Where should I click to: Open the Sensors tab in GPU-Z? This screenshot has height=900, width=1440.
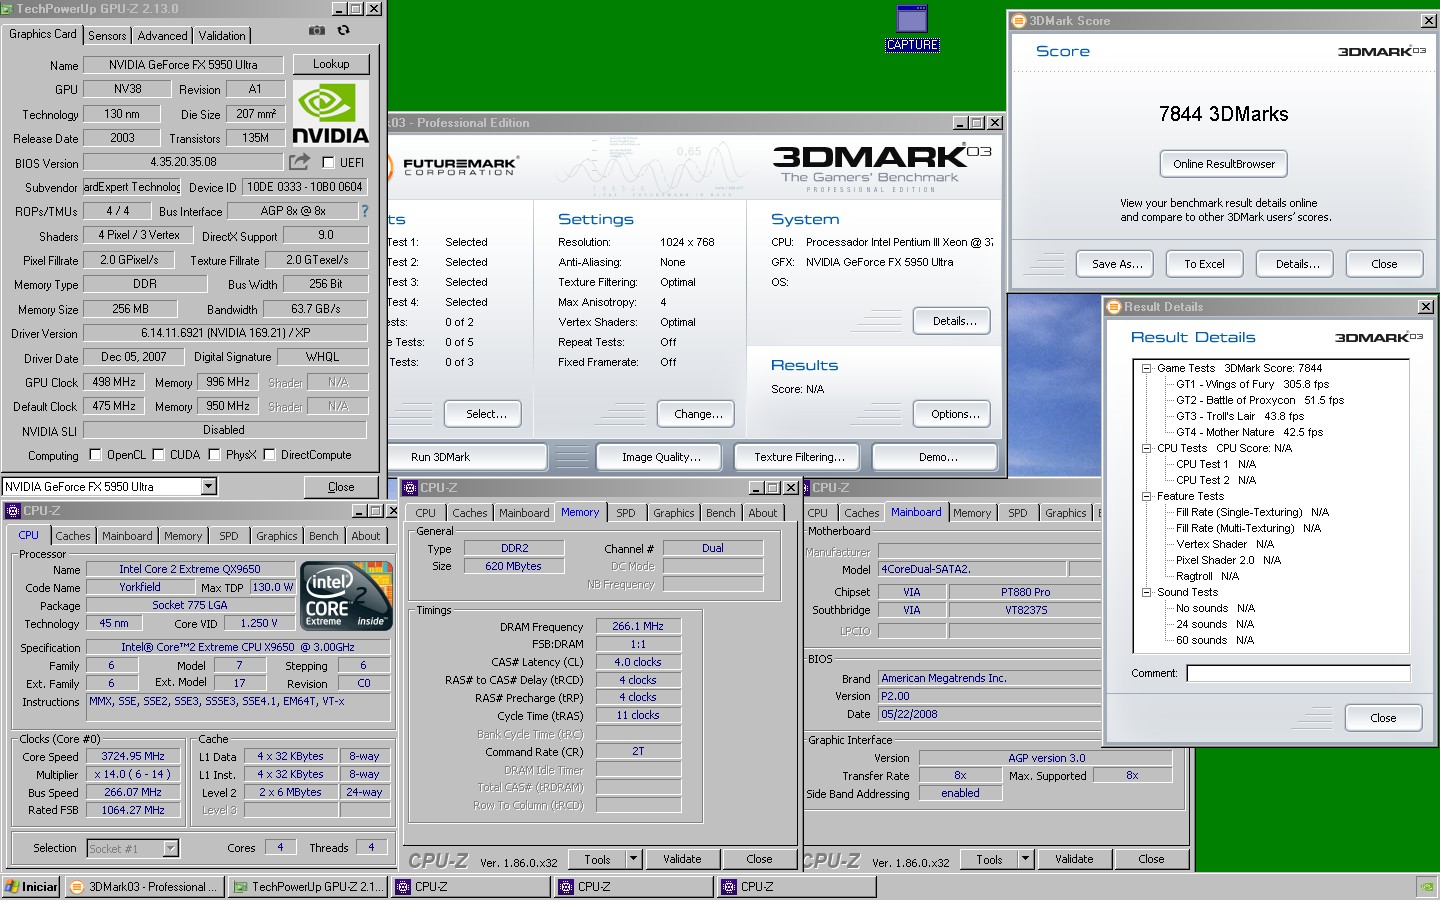click(107, 35)
